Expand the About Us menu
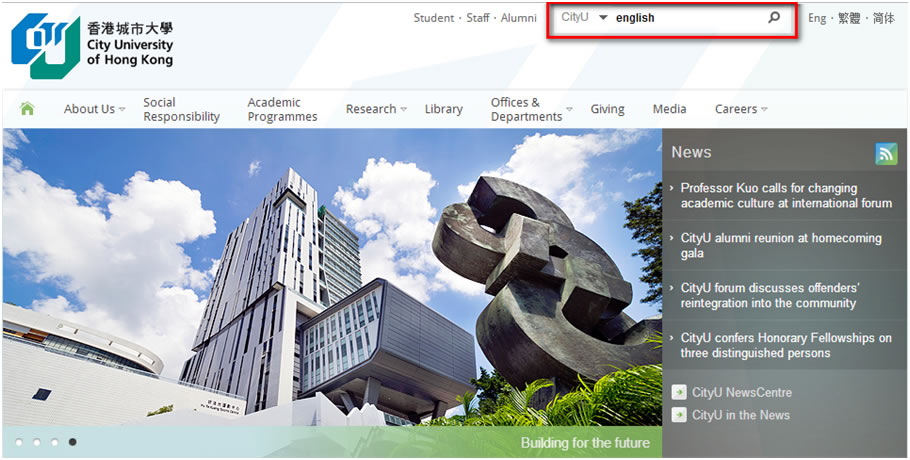The height and width of the screenshot is (460, 910). point(94,110)
